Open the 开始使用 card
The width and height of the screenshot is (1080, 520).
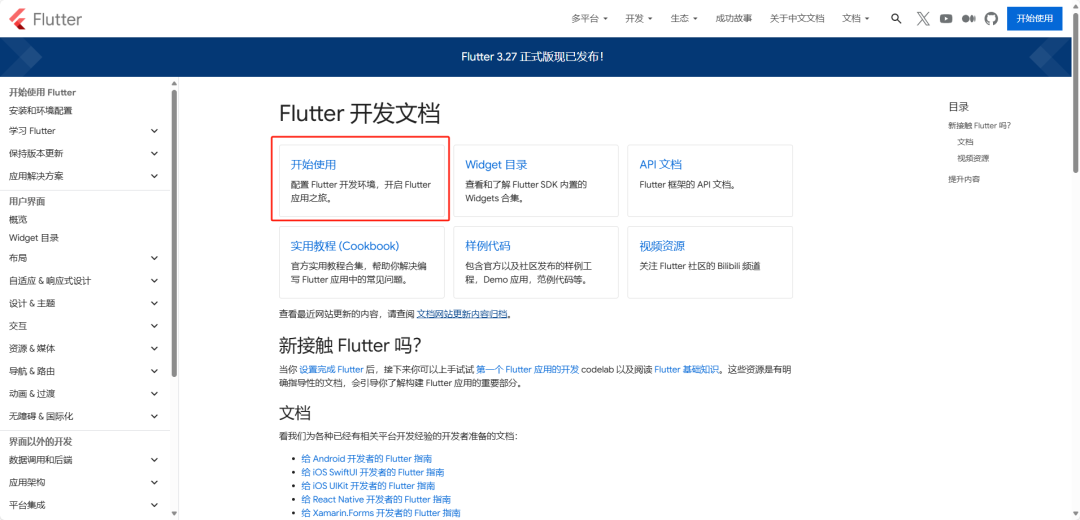coord(362,180)
